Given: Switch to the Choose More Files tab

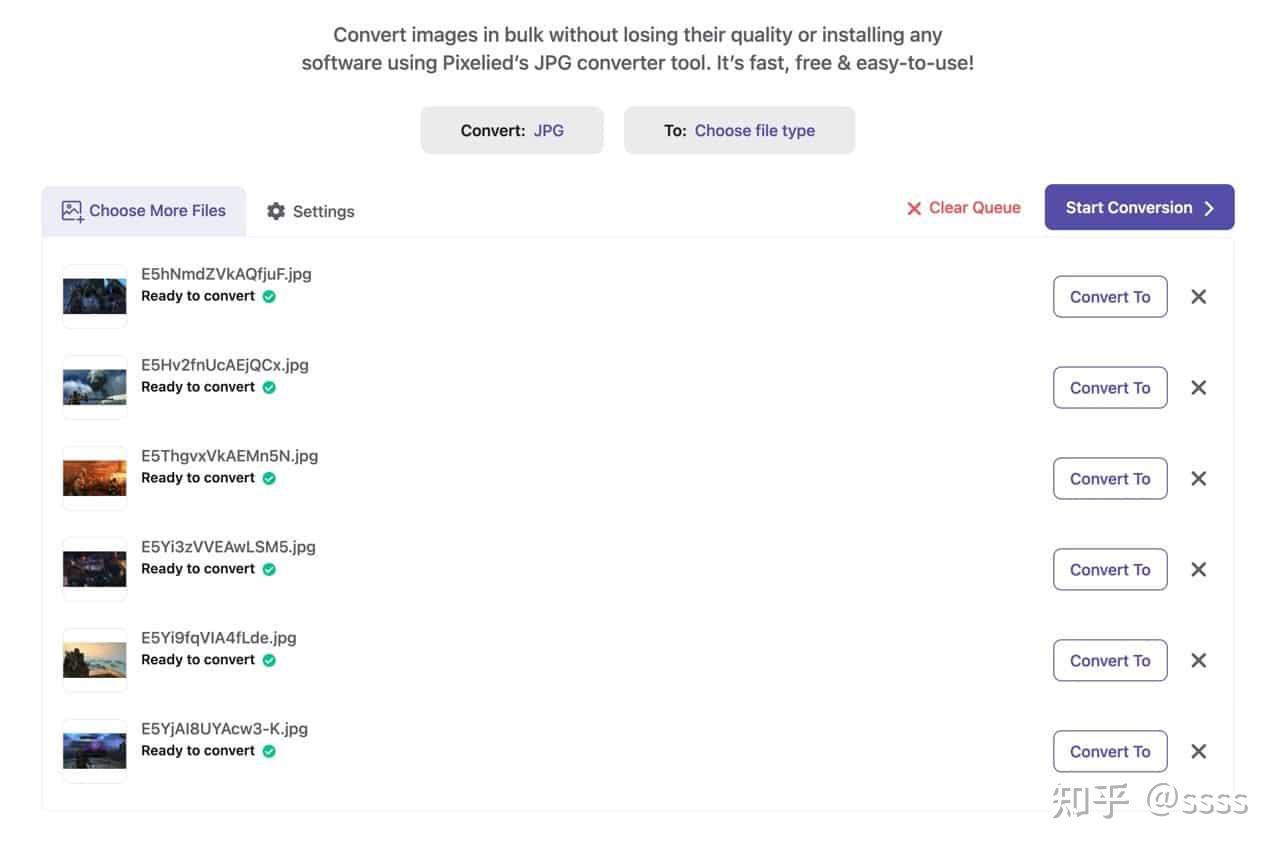Looking at the screenshot, I should [157, 211].
